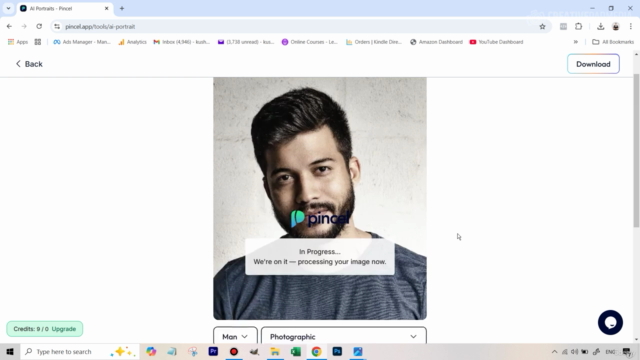The height and width of the screenshot is (360, 640).
Task: Click the page vertical scrollbar
Action: pyautogui.click(x=636, y=151)
